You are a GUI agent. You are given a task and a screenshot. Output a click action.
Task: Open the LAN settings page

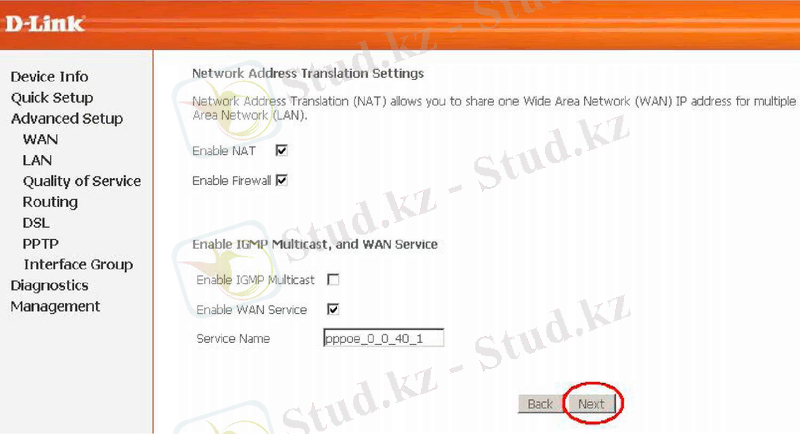tap(37, 160)
